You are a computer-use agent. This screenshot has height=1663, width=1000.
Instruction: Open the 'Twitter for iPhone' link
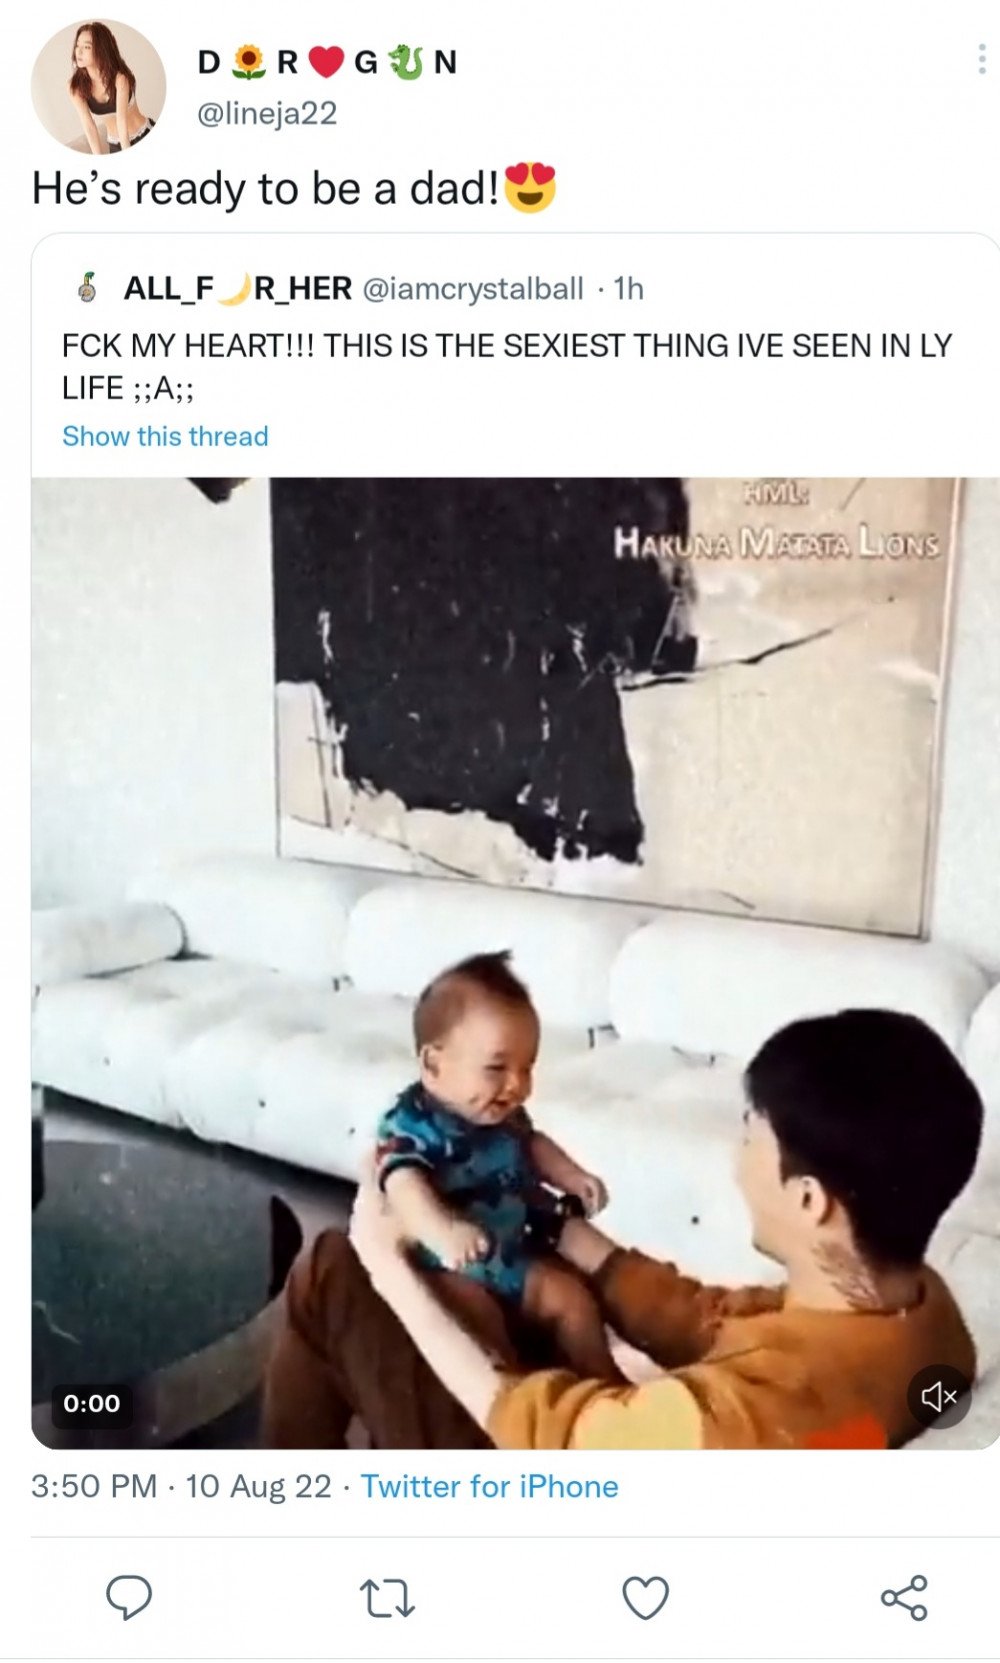[489, 1486]
